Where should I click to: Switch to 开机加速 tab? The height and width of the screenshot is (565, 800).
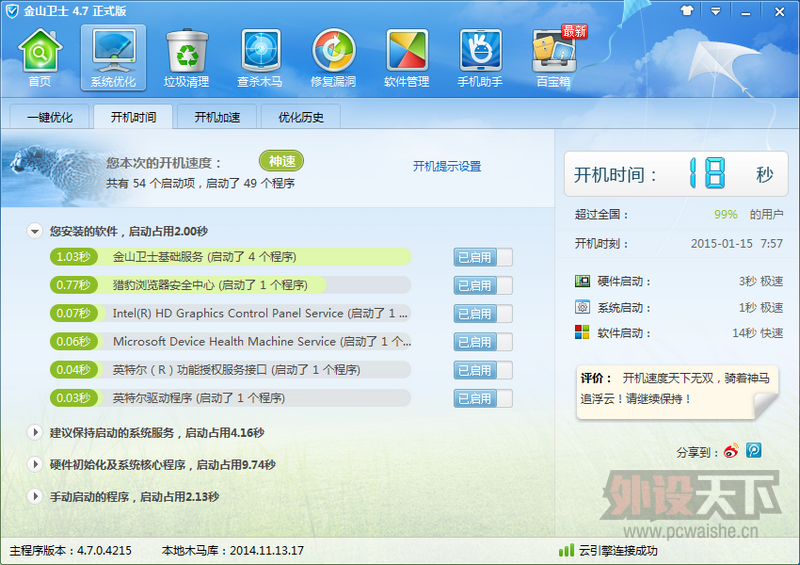pyautogui.click(x=217, y=117)
